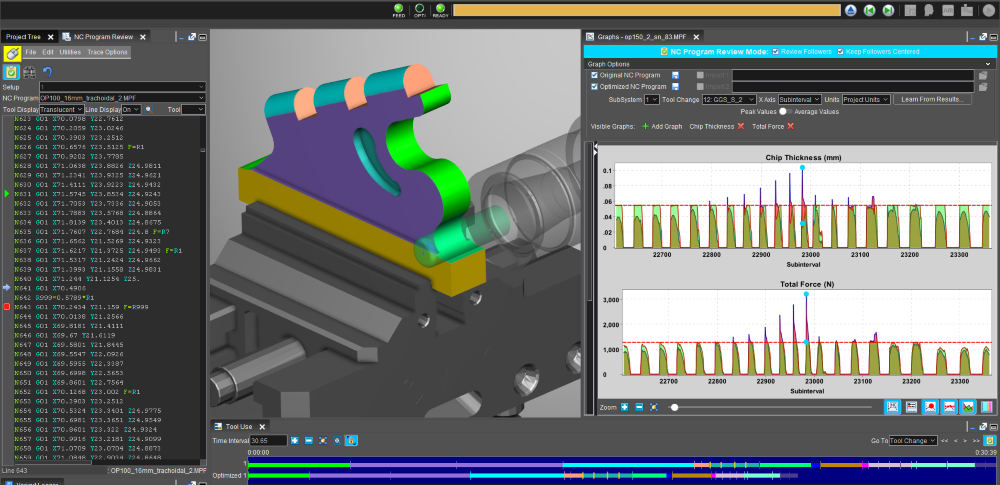Click the binoculars search icon

(30, 72)
